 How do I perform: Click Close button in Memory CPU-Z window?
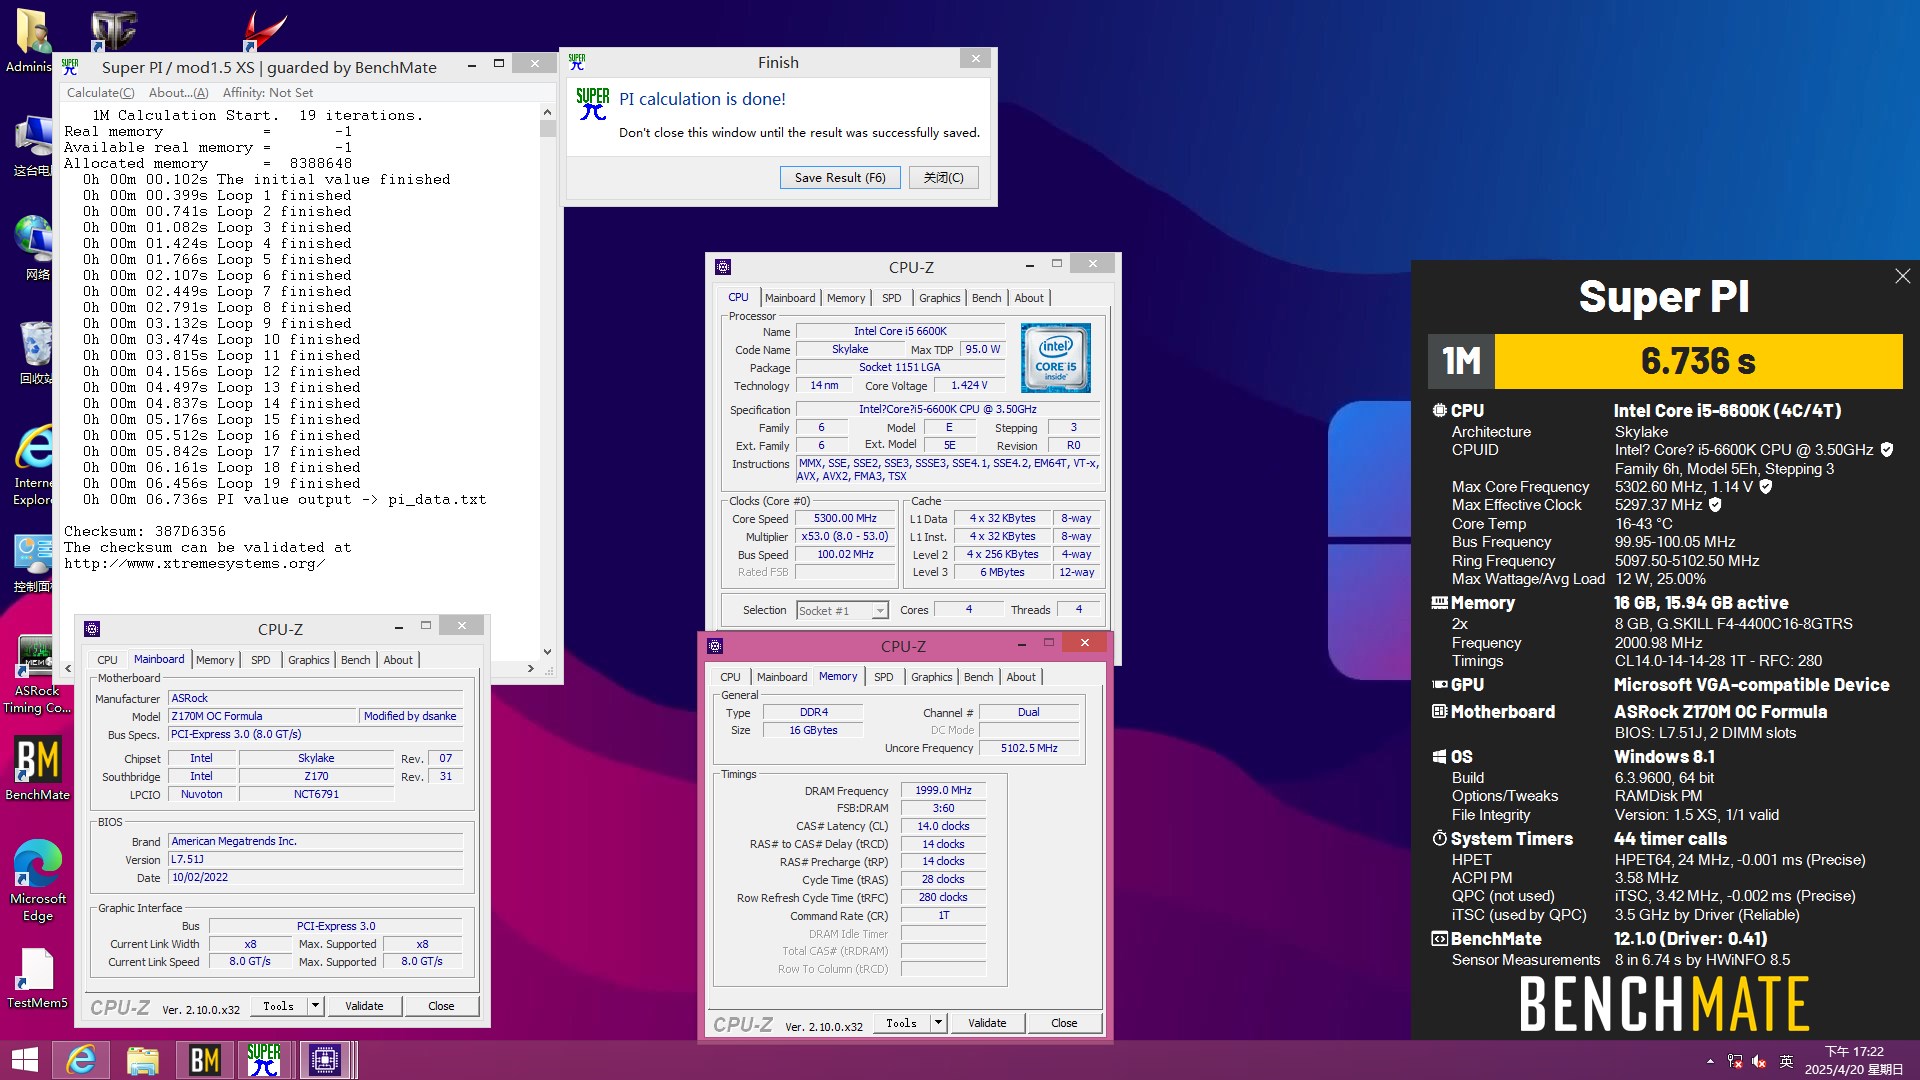click(1064, 1023)
